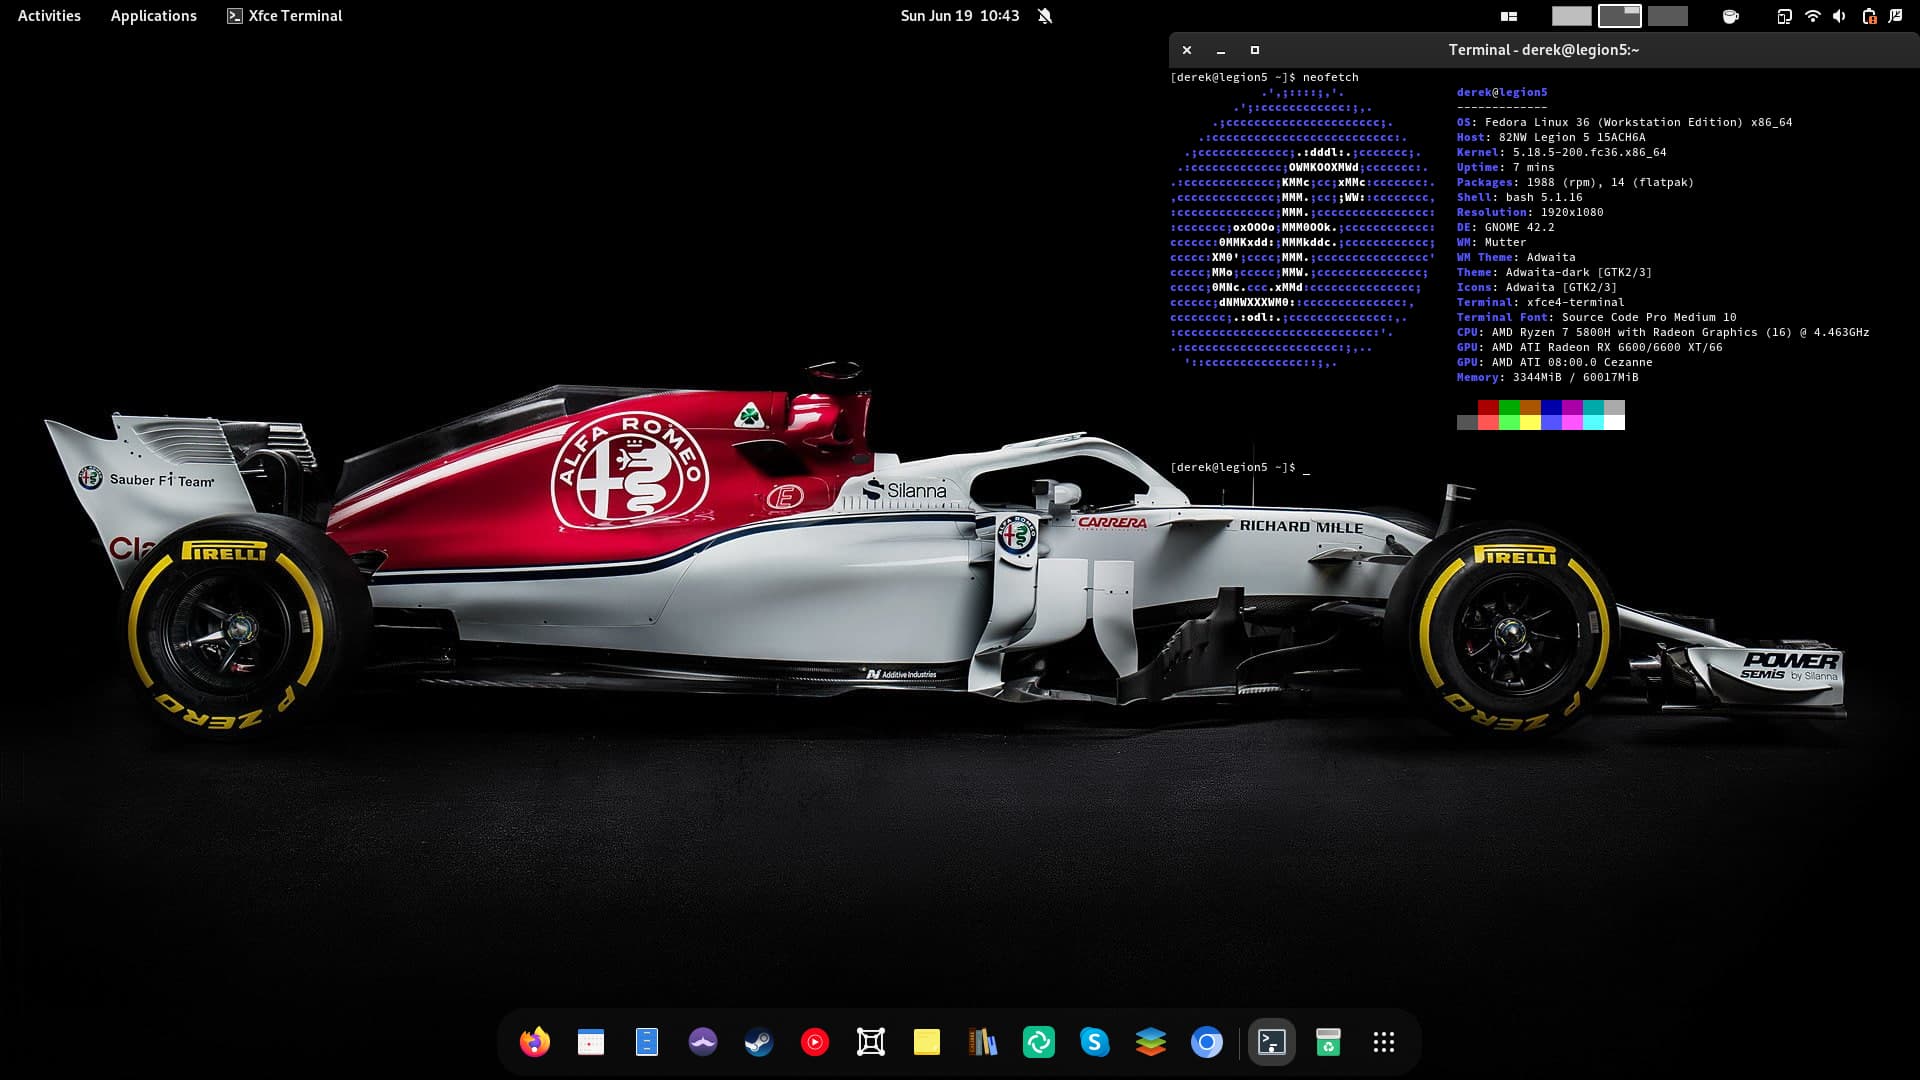Click the 'CPU: AMD Ryzen 7 5800H' line
Image resolution: width=1920 pixels, height=1080 pixels.
[x=1663, y=332]
